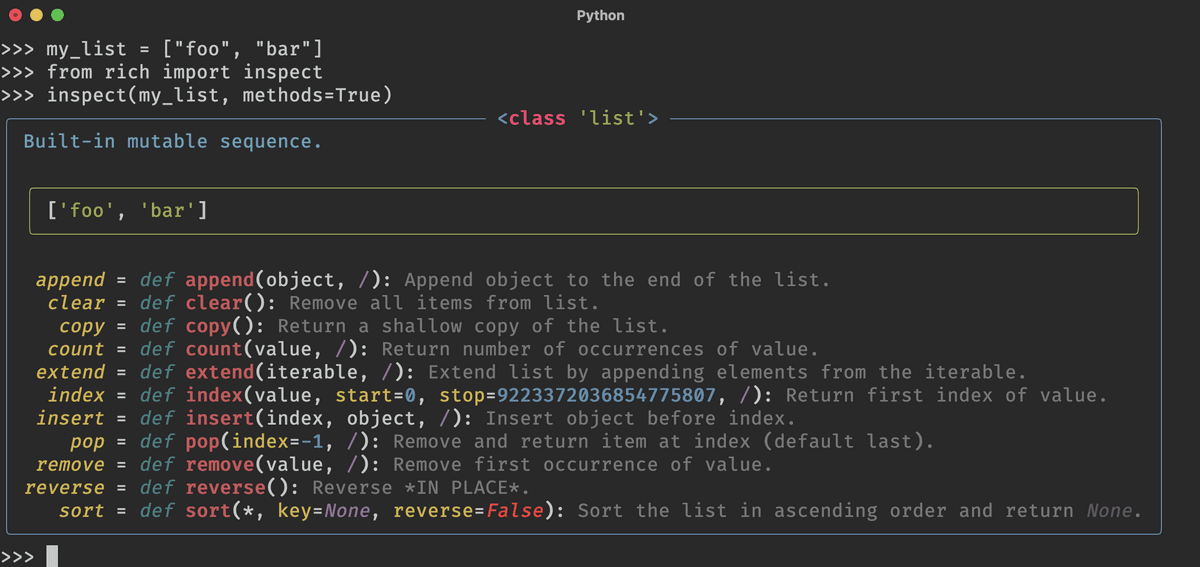This screenshot has width=1200, height=567.
Task: Click the green maximize window button
Action: (x=58, y=15)
